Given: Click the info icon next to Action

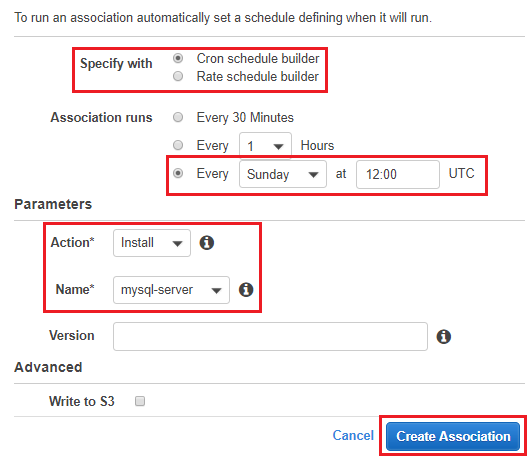Looking at the screenshot, I should [x=206, y=243].
